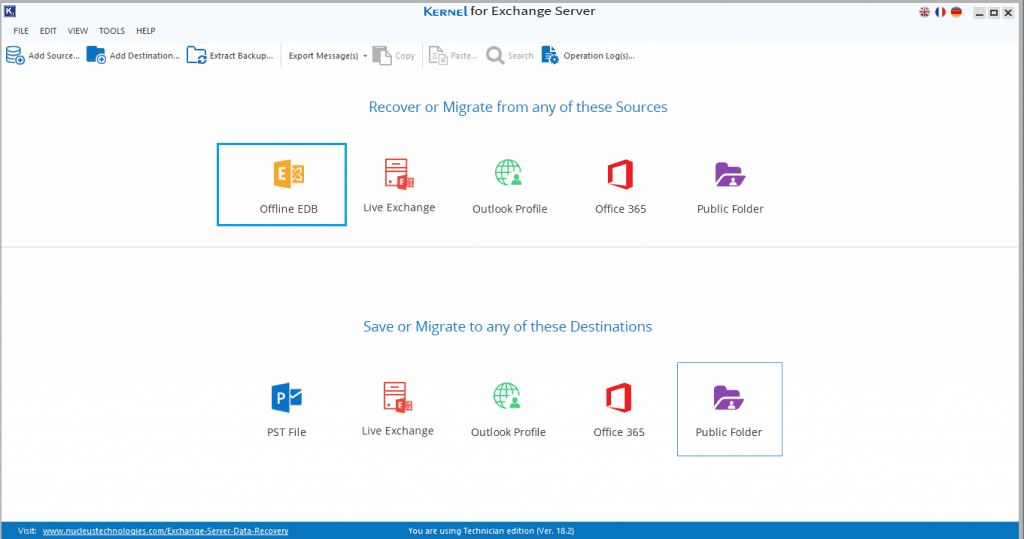Open Extract Backup tool

coord(230,56)
